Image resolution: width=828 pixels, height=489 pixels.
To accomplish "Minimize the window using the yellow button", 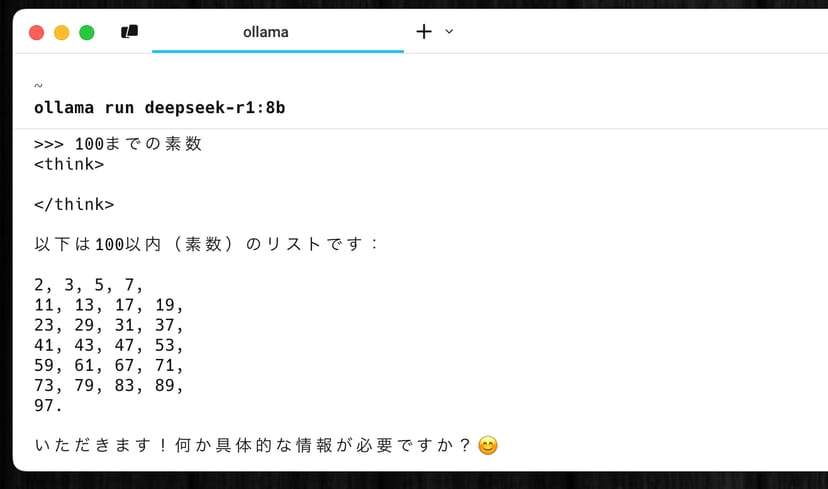I will (62, 32).
